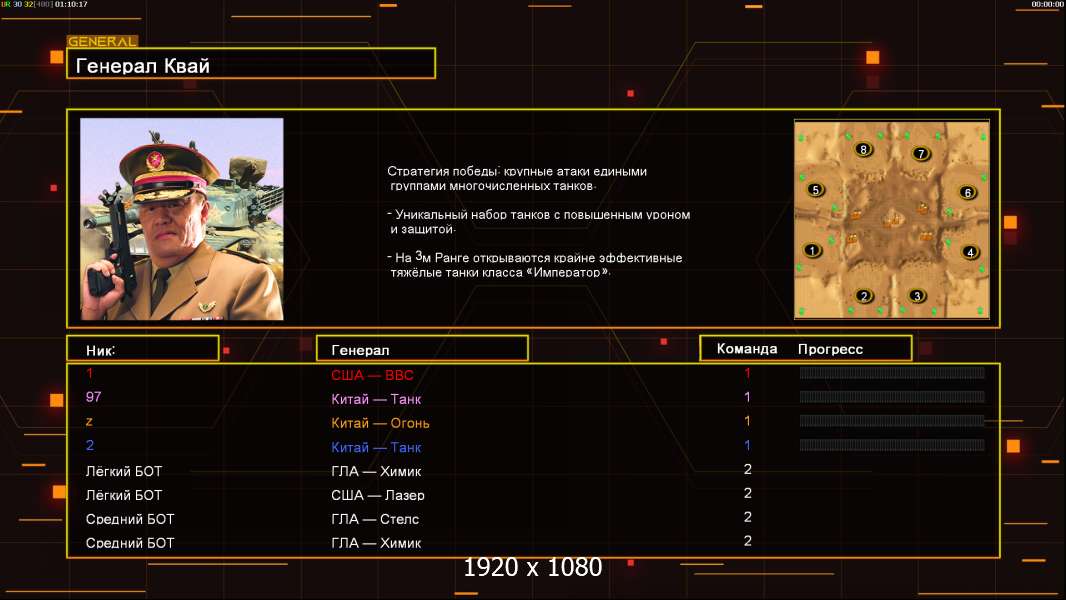Pick start position 7 marker on map
1066x600 pixels.
click(x=921, y=154)
